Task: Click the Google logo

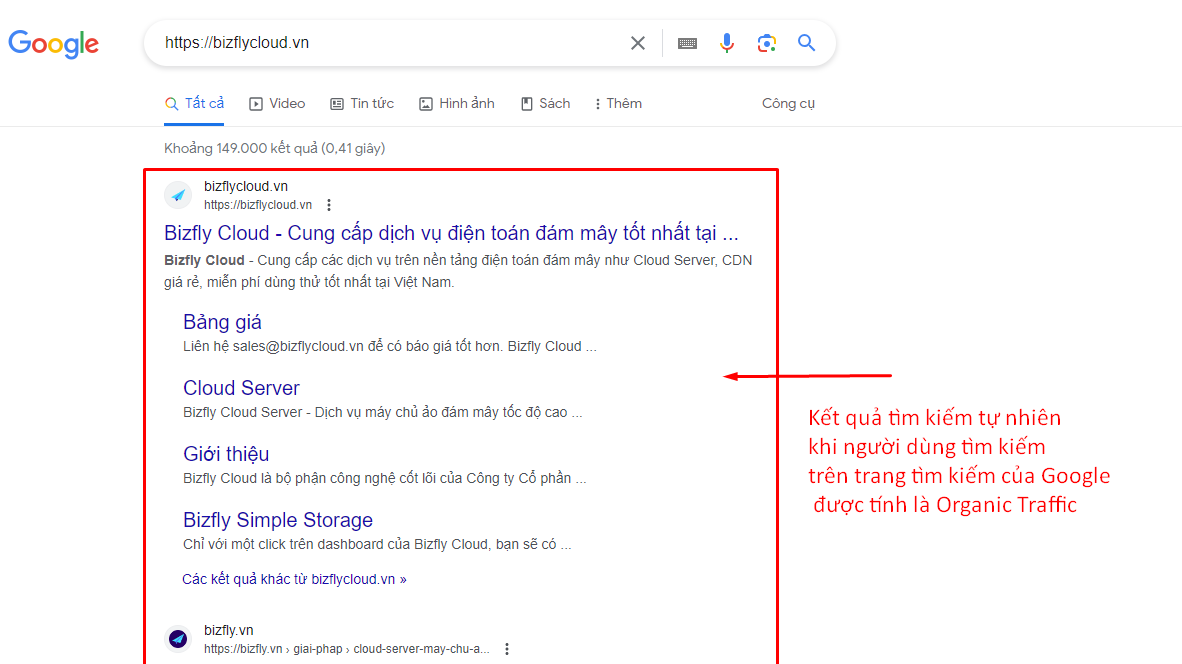Action: 53,44
